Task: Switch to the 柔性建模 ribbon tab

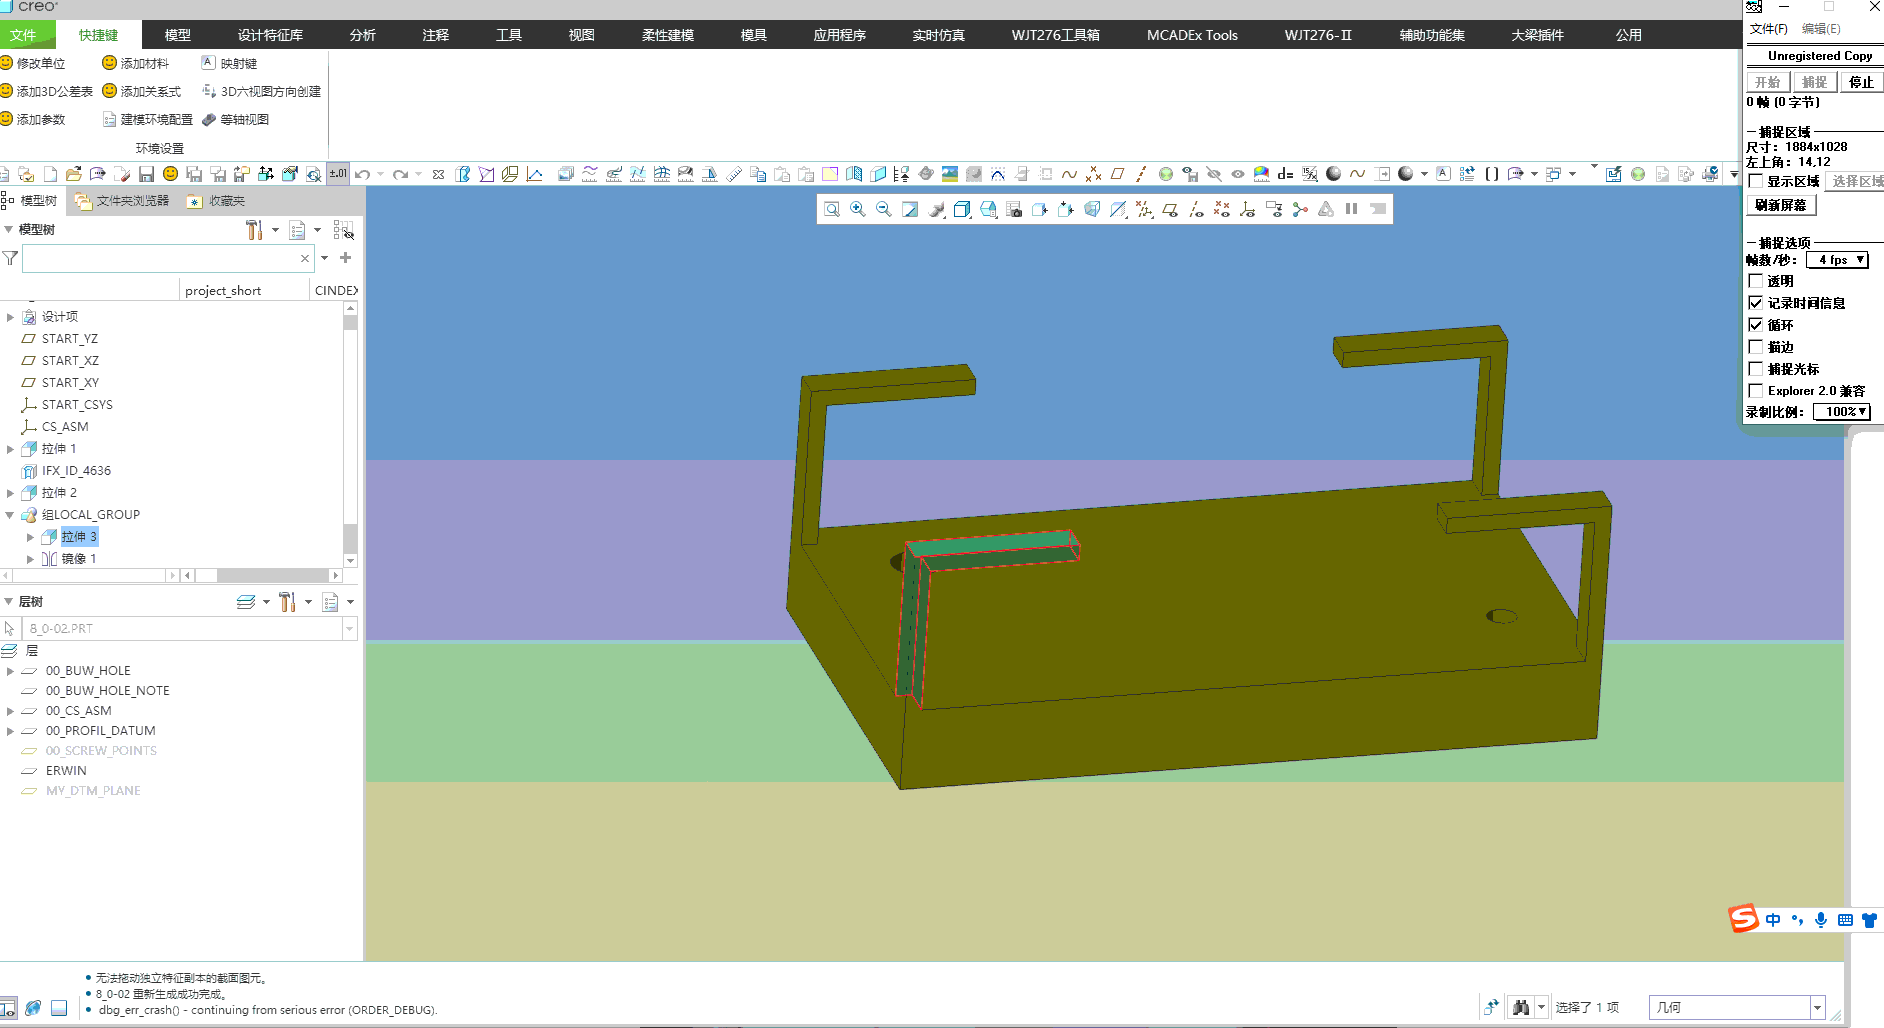Action: (x=668, y=35)
